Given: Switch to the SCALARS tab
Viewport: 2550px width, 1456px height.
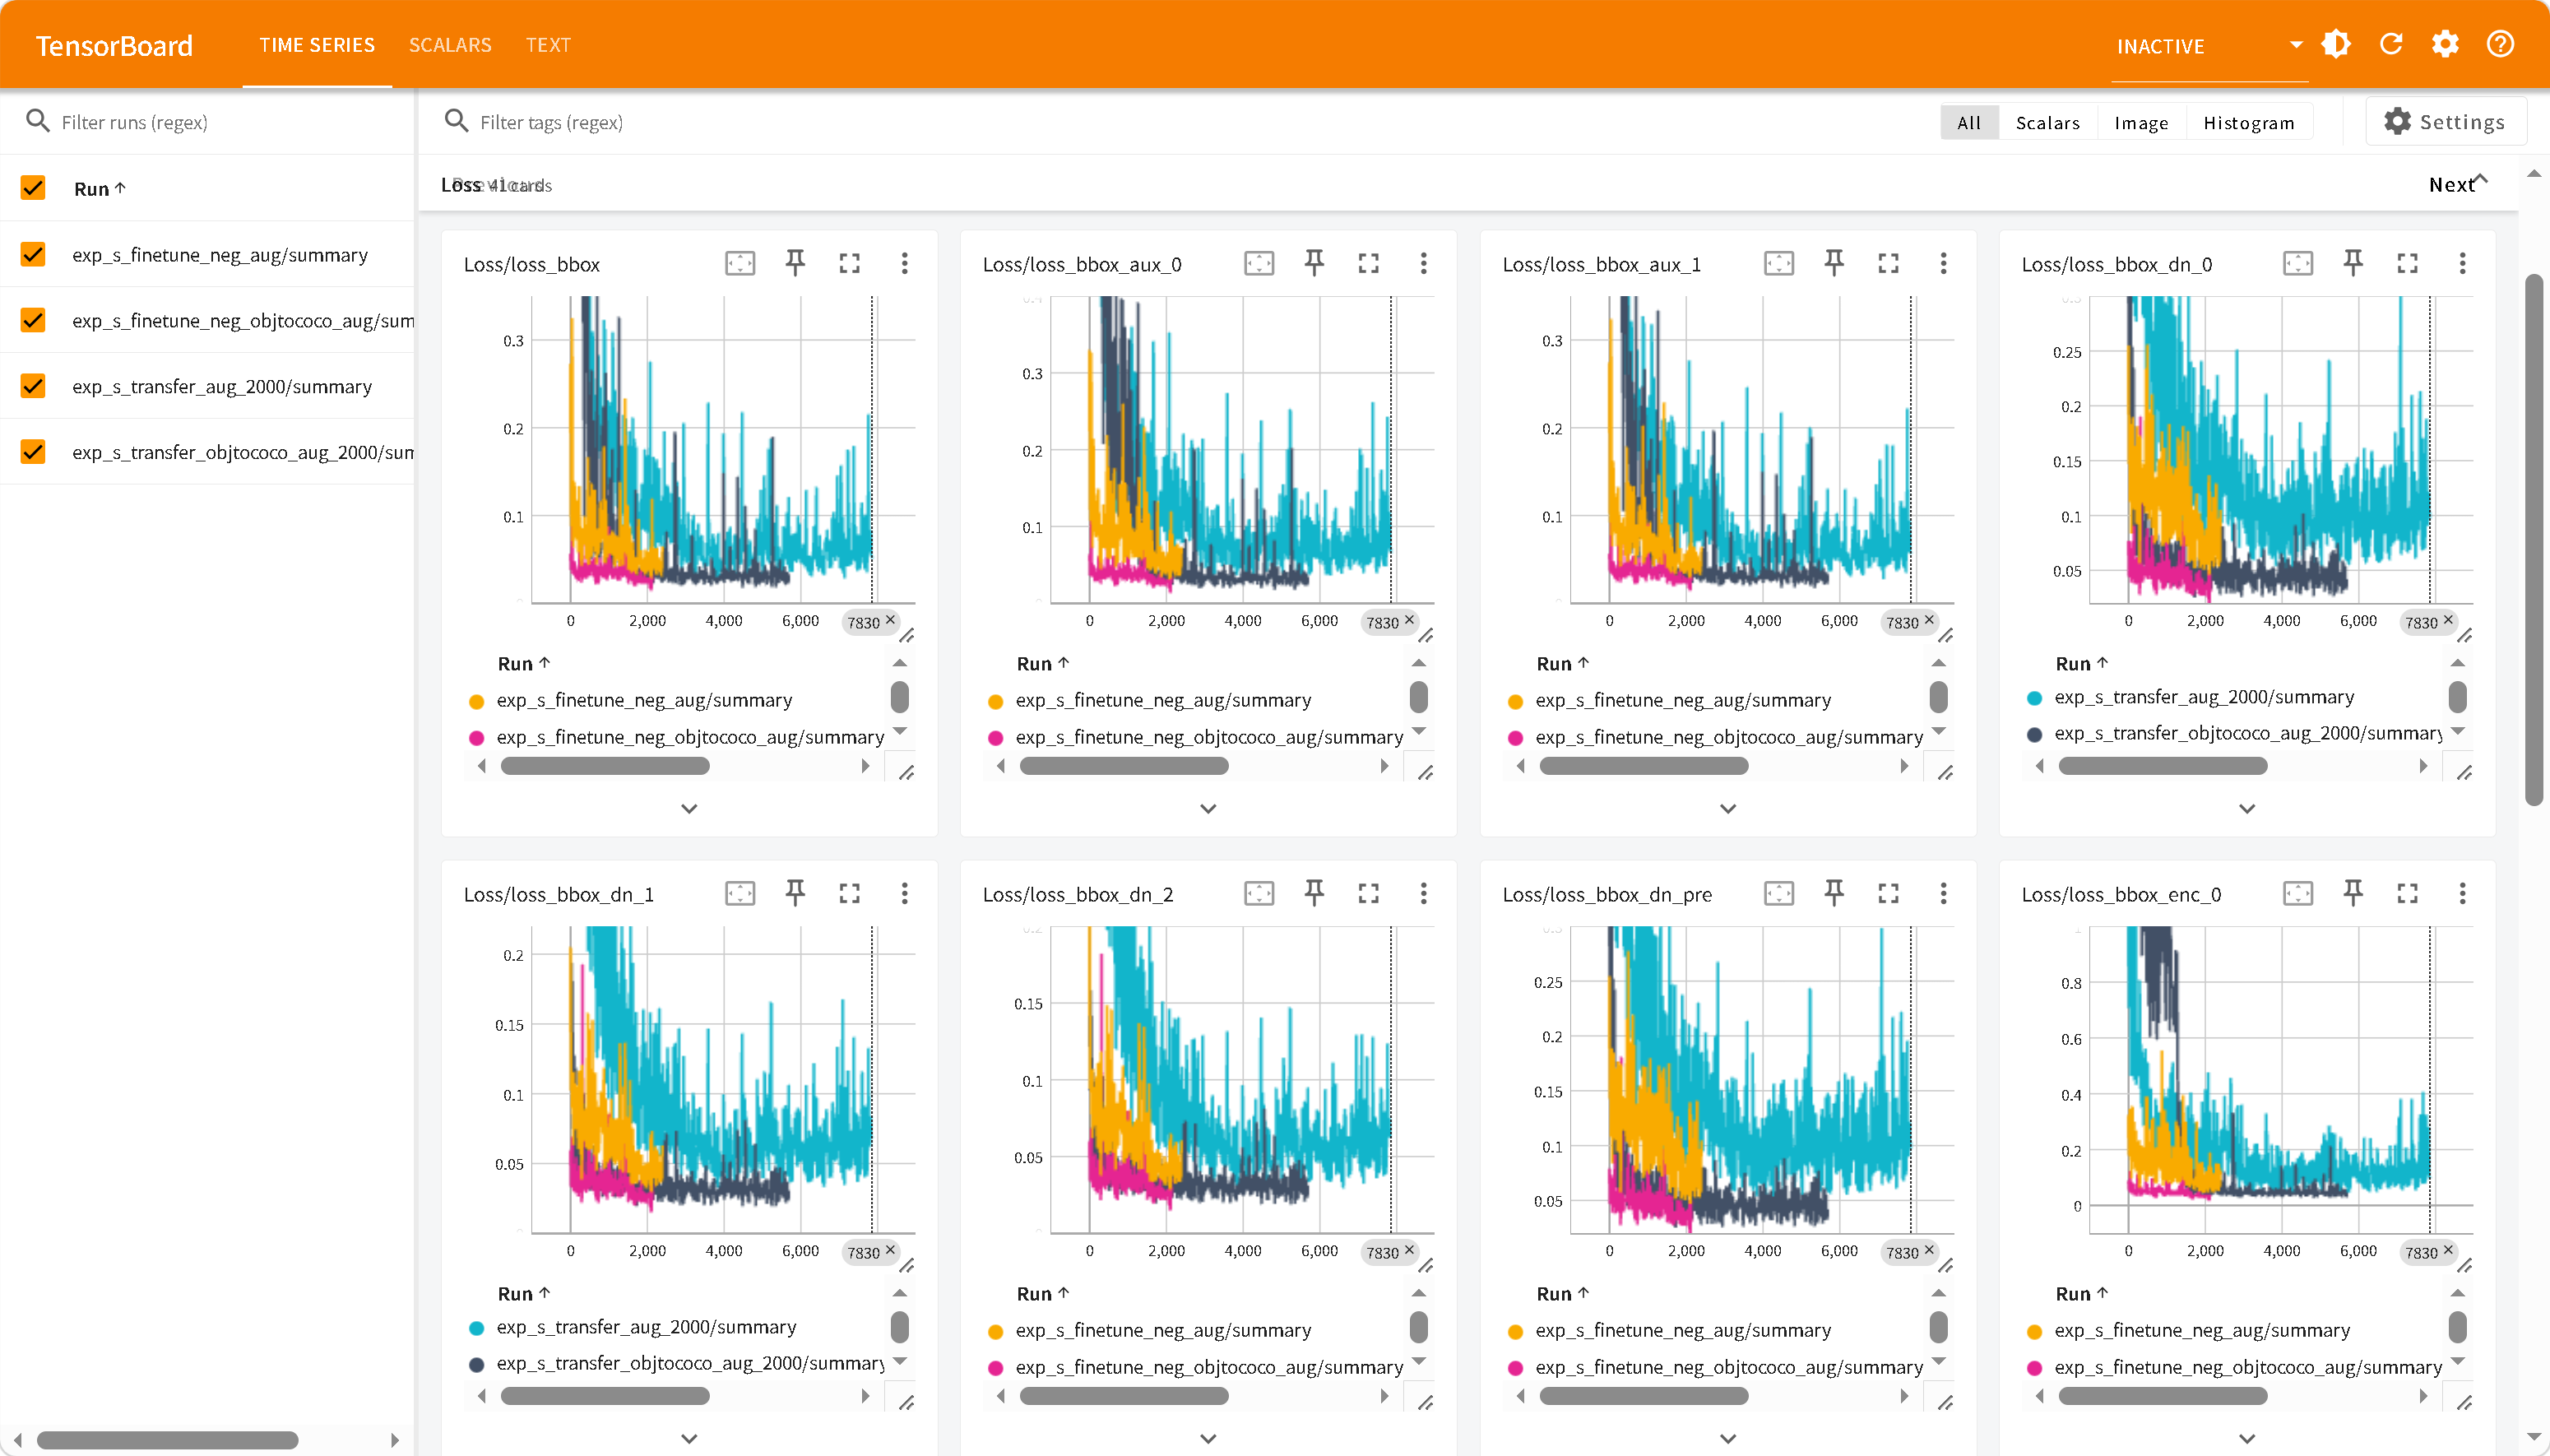Looking at the screenshot, I should pyautogui.click(x=450, y=45).
